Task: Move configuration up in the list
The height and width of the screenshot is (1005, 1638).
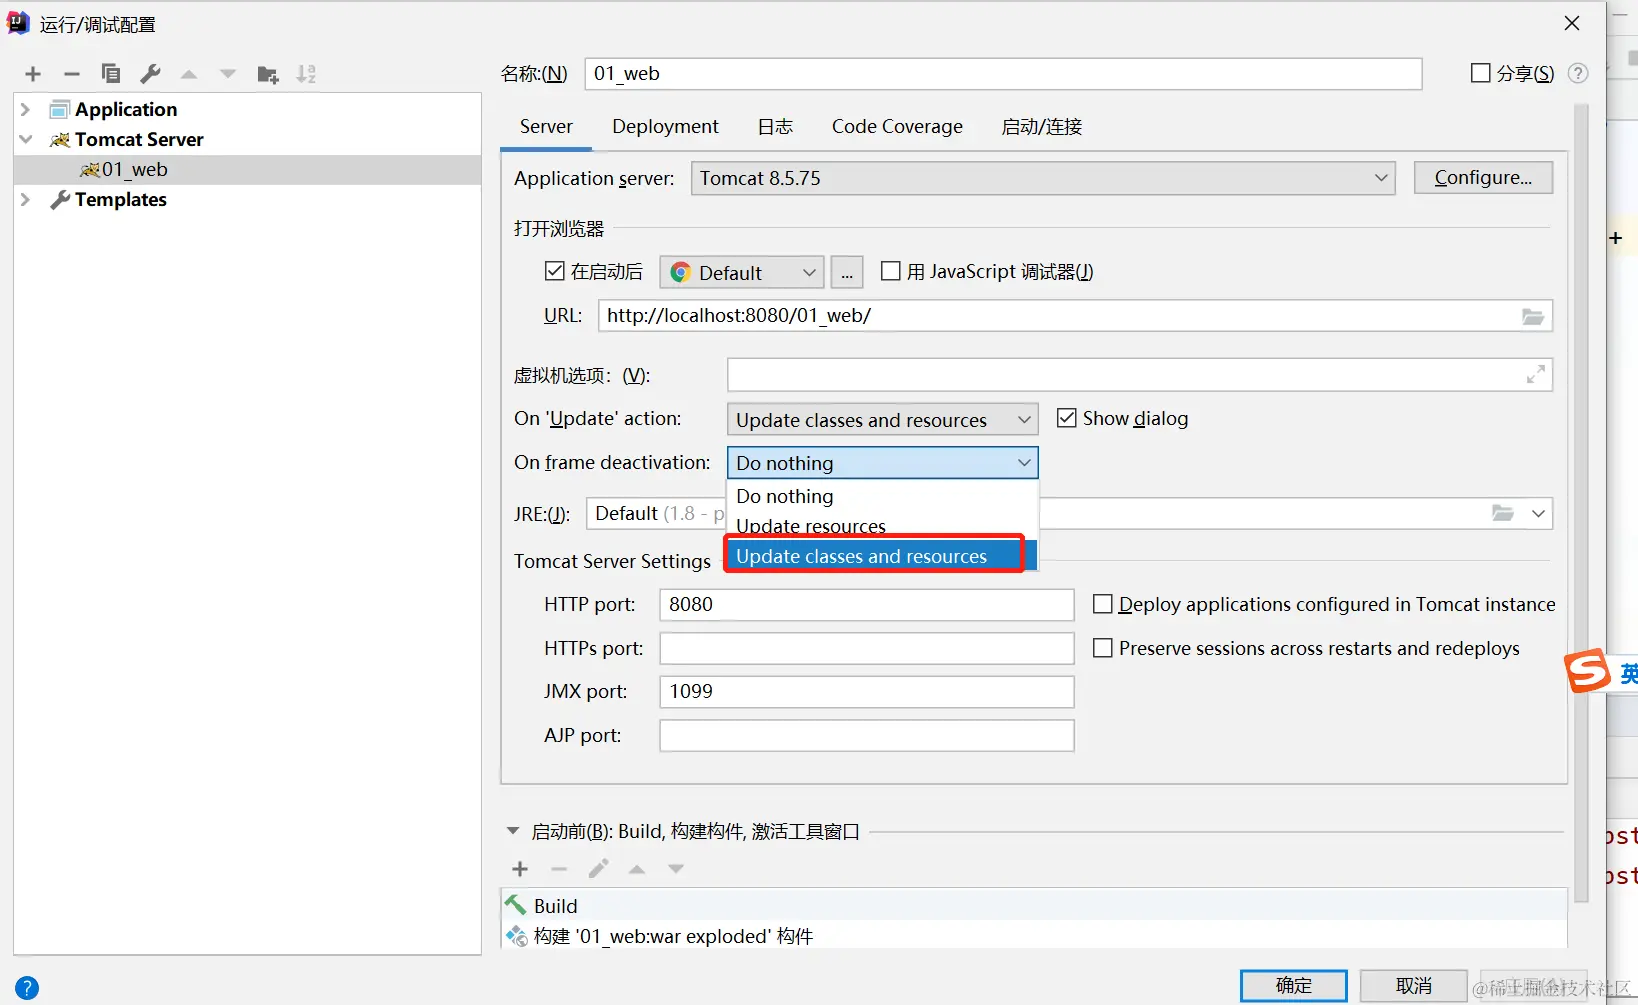Action: pos(189,74)
